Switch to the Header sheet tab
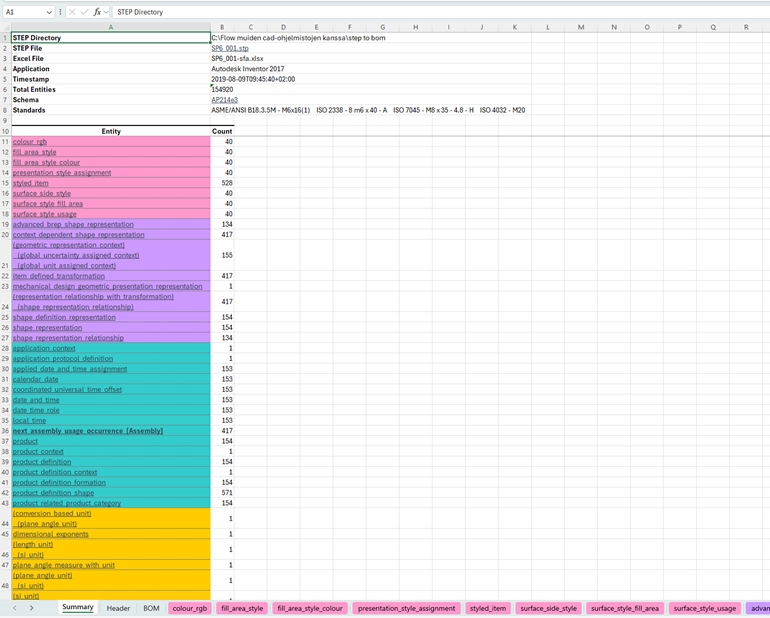 (118, 608)
